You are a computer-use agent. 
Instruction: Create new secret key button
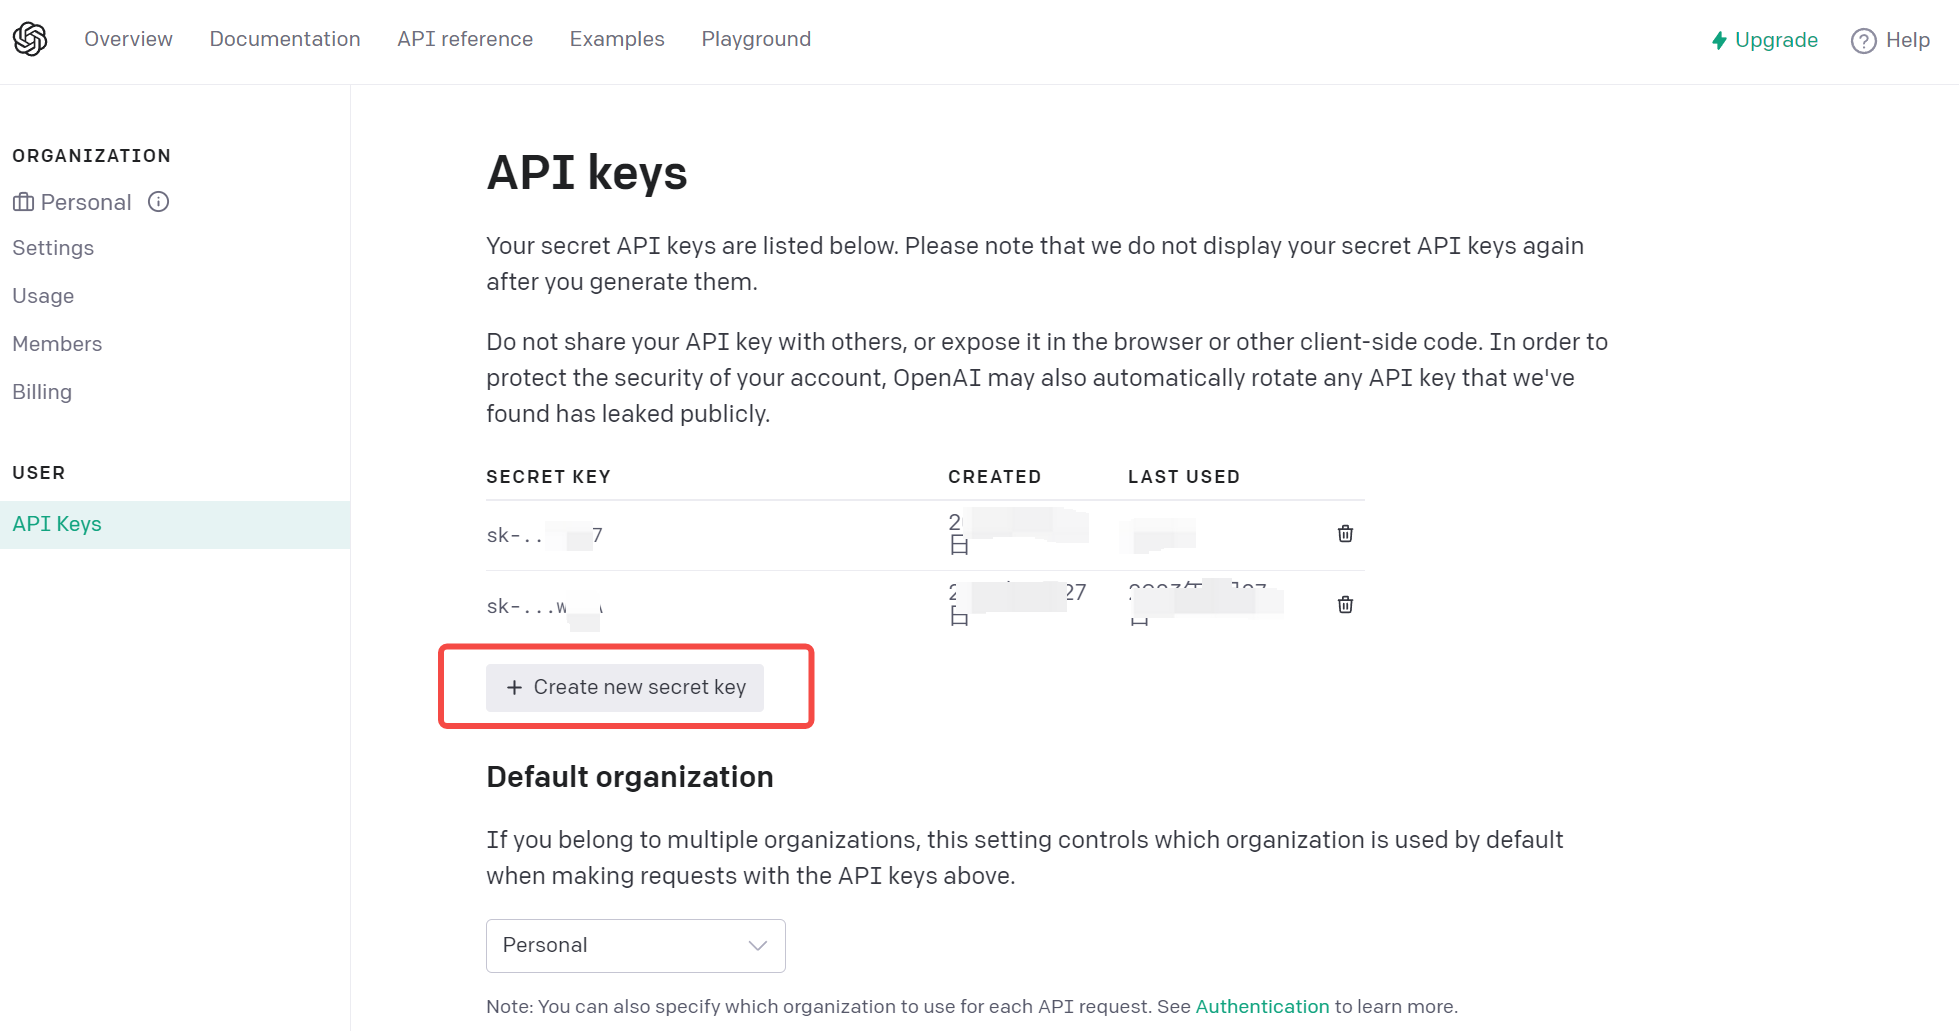(x=625, y=688)
